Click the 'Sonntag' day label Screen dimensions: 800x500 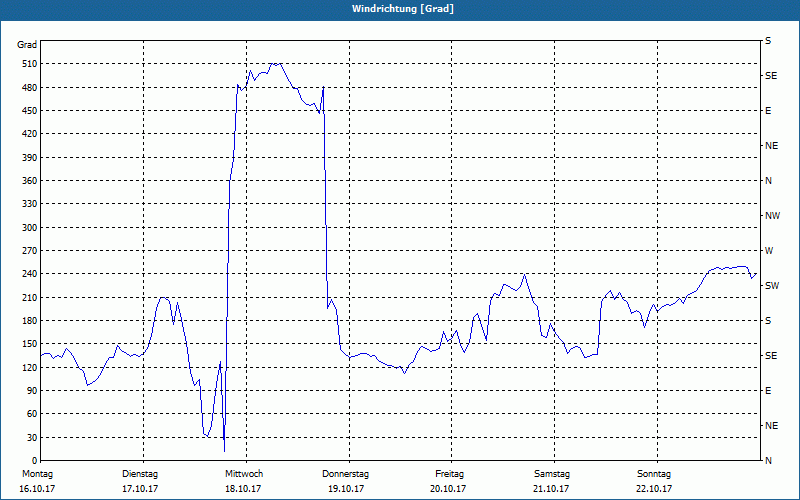coord(654,474)
